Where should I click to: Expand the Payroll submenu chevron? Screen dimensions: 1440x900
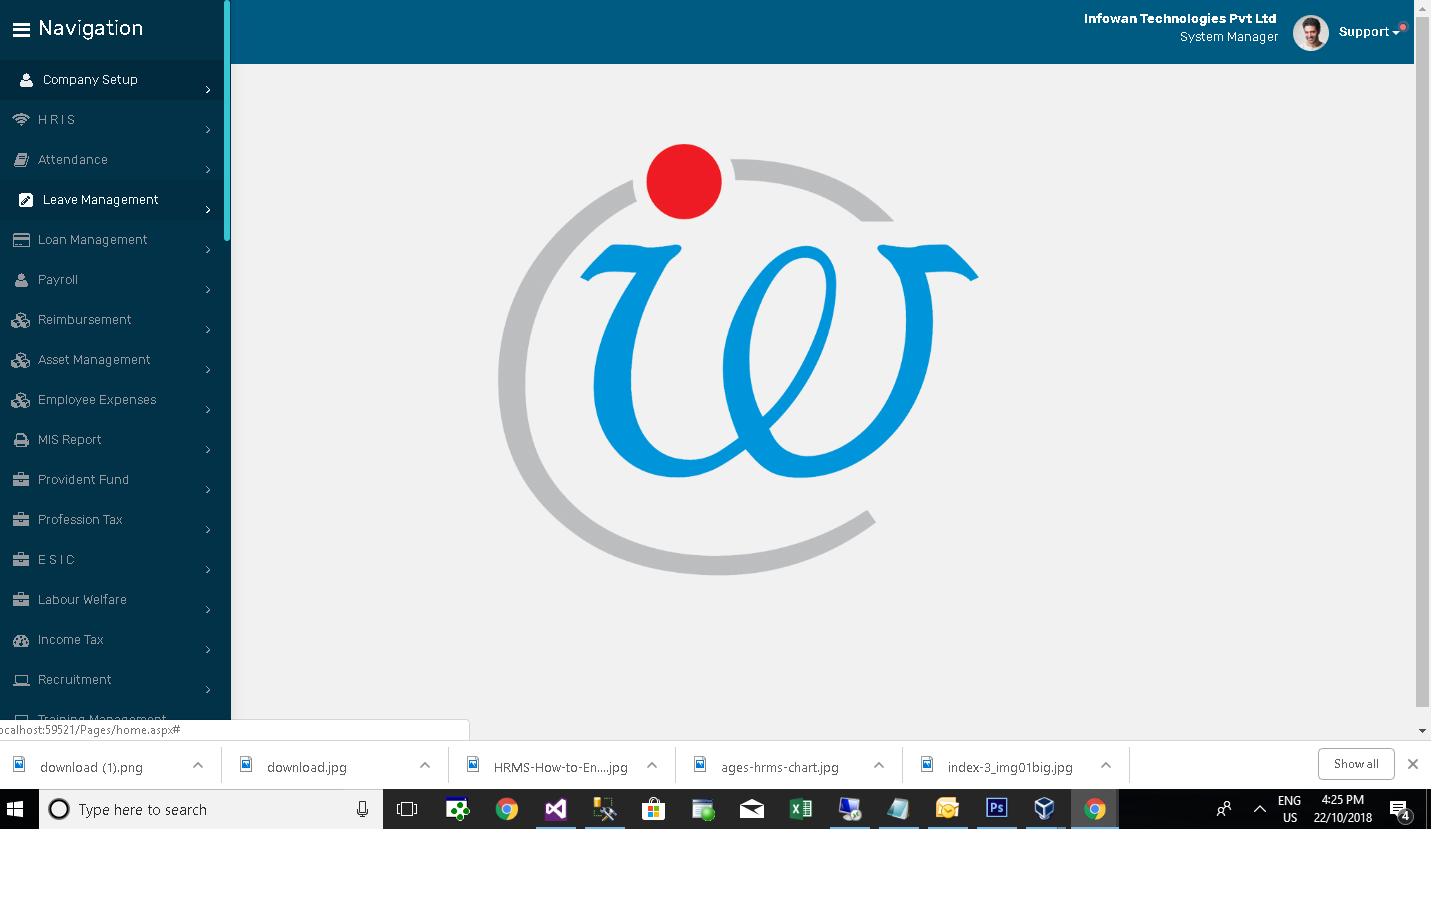(208, 290)
